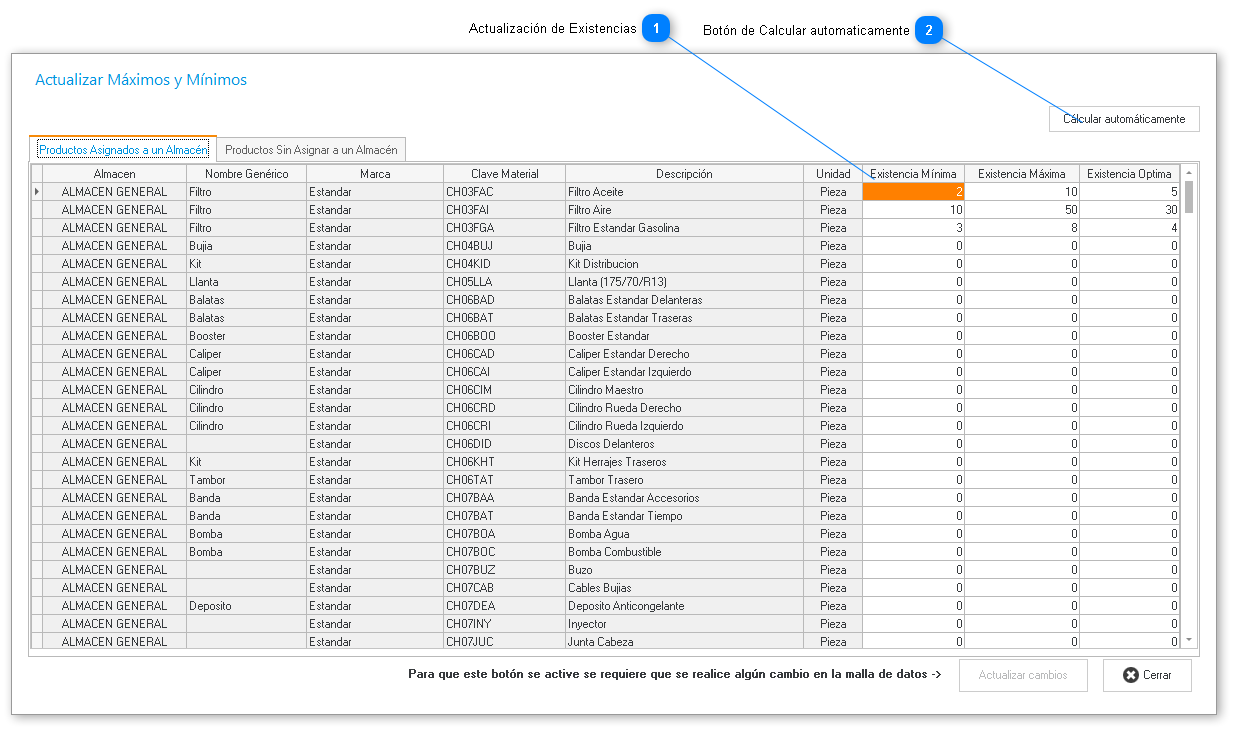
Task: Select the highlighted Existencia Mínima cell for Filtro Aceite
Action: click(x=913, y=192)
